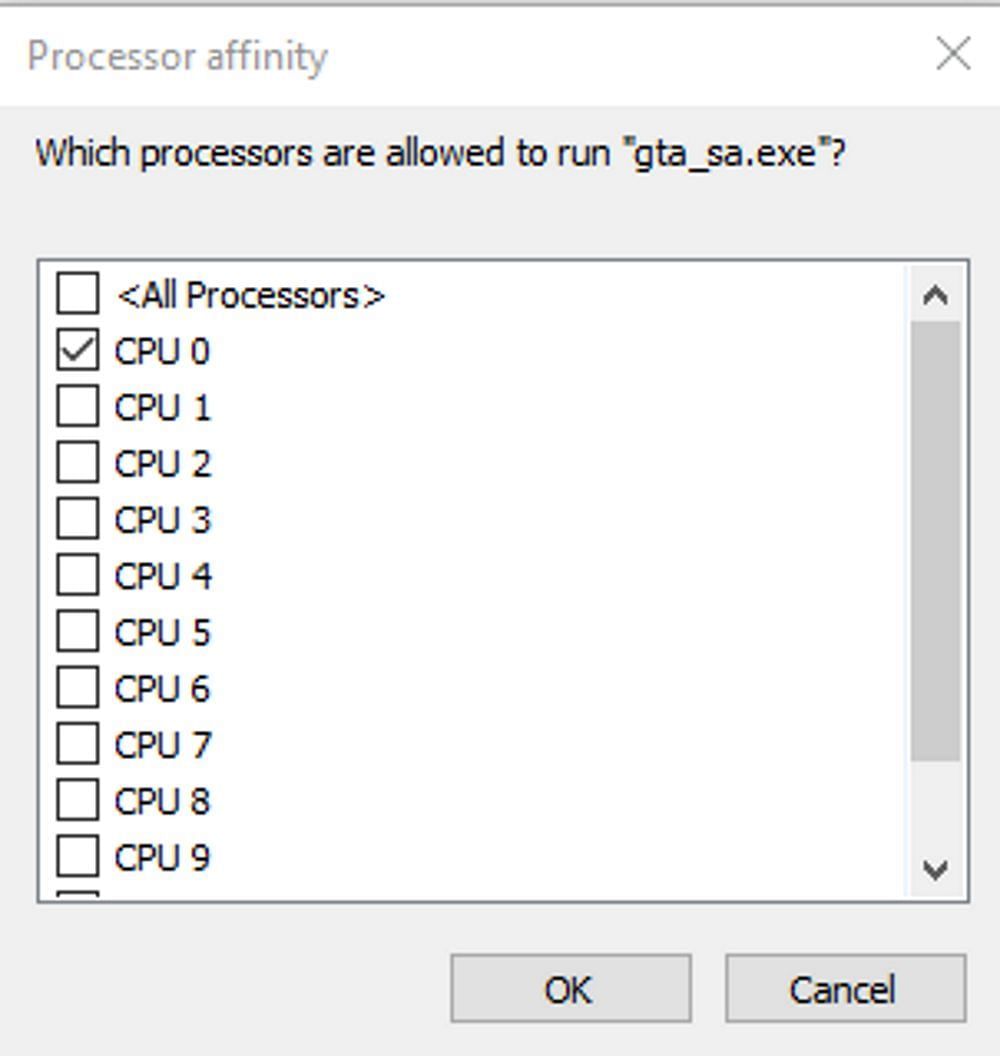Screen dimensions: 1000x1056
Task: Enable CPU 4 for gta_sa.exe
Action: pyautogui.click(x=78, y=575)
